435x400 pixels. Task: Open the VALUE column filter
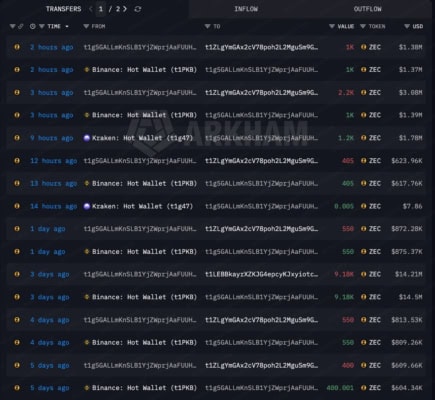click(332, 26)
